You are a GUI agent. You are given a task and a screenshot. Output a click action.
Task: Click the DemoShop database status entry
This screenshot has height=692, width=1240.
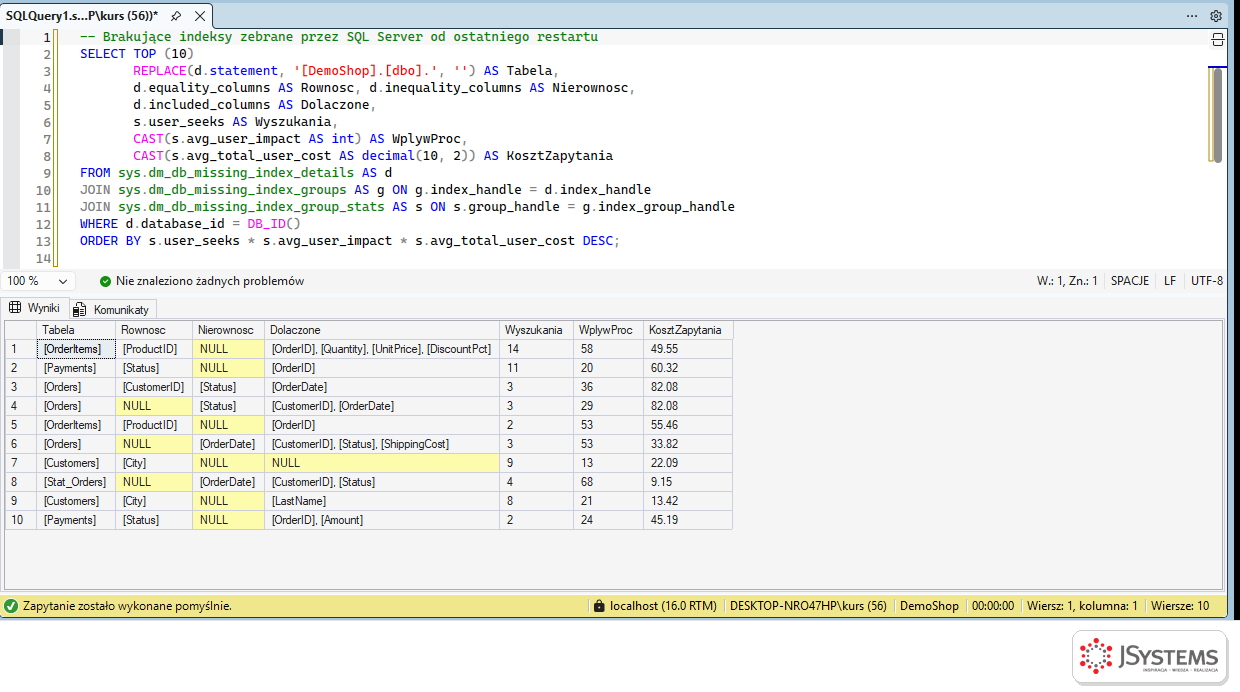coord(929,606)
